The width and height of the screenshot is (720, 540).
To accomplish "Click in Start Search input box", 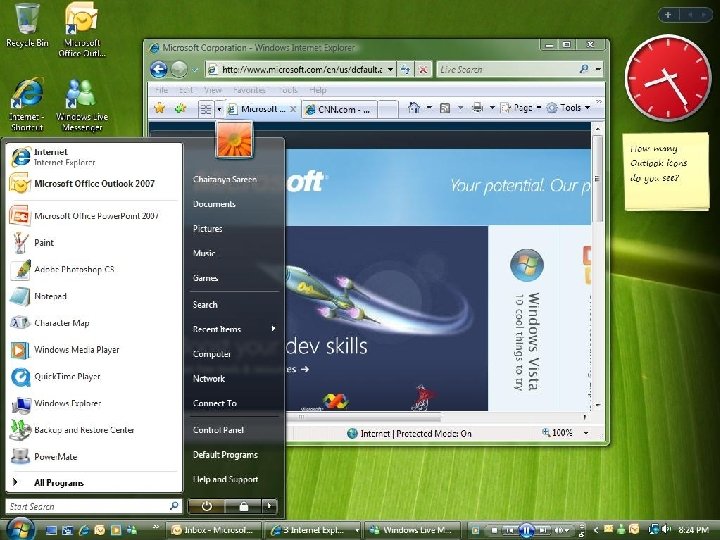I will click(x=94, y=506).
